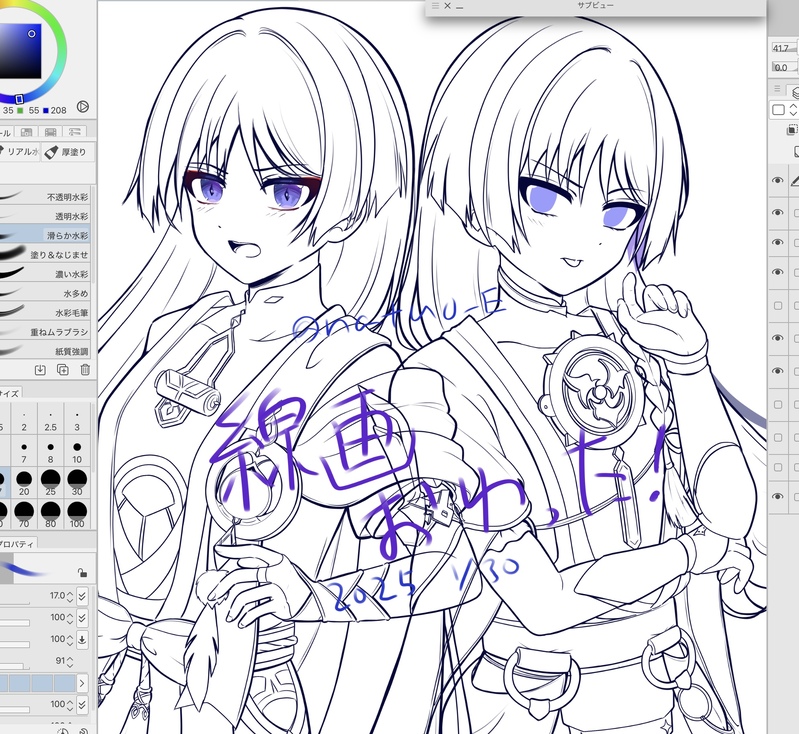Choose brush size preset 2
Screen dimensions: 799x734
pos(24,420)
